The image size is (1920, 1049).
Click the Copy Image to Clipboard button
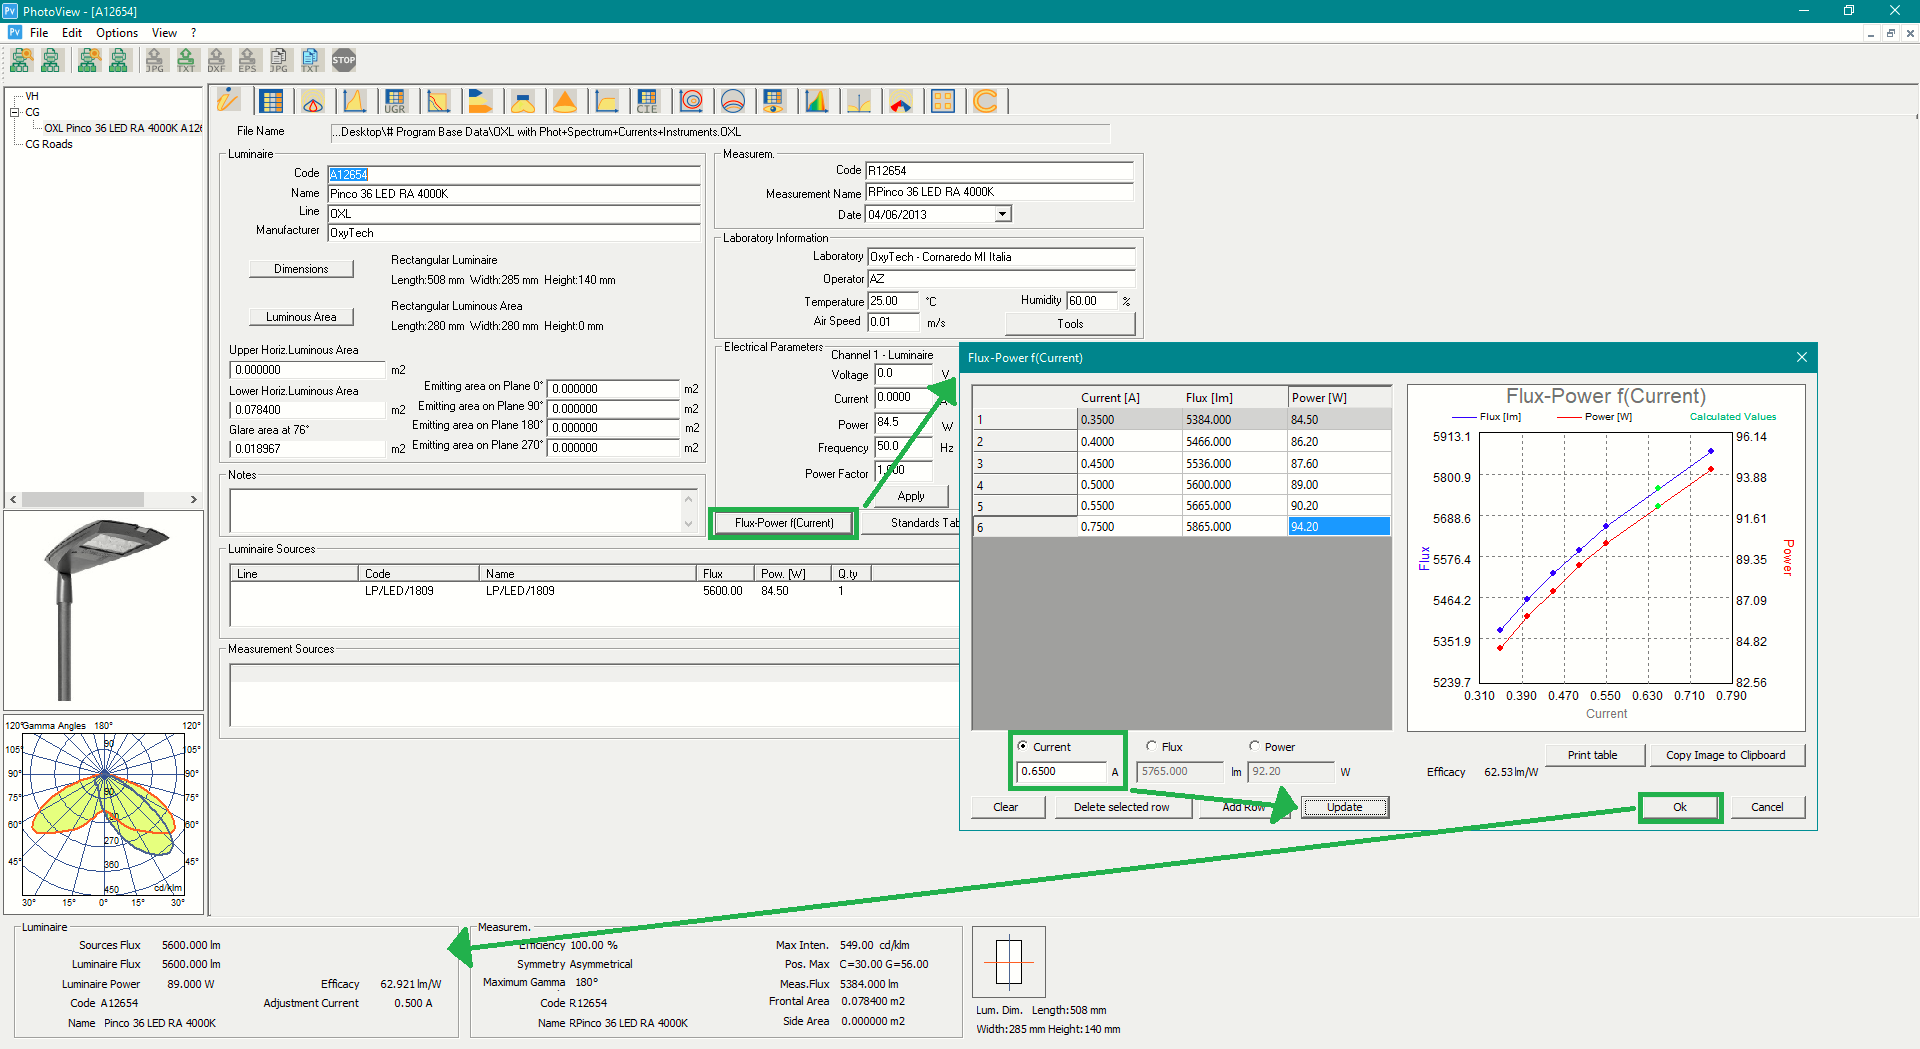coord(1725,755)
